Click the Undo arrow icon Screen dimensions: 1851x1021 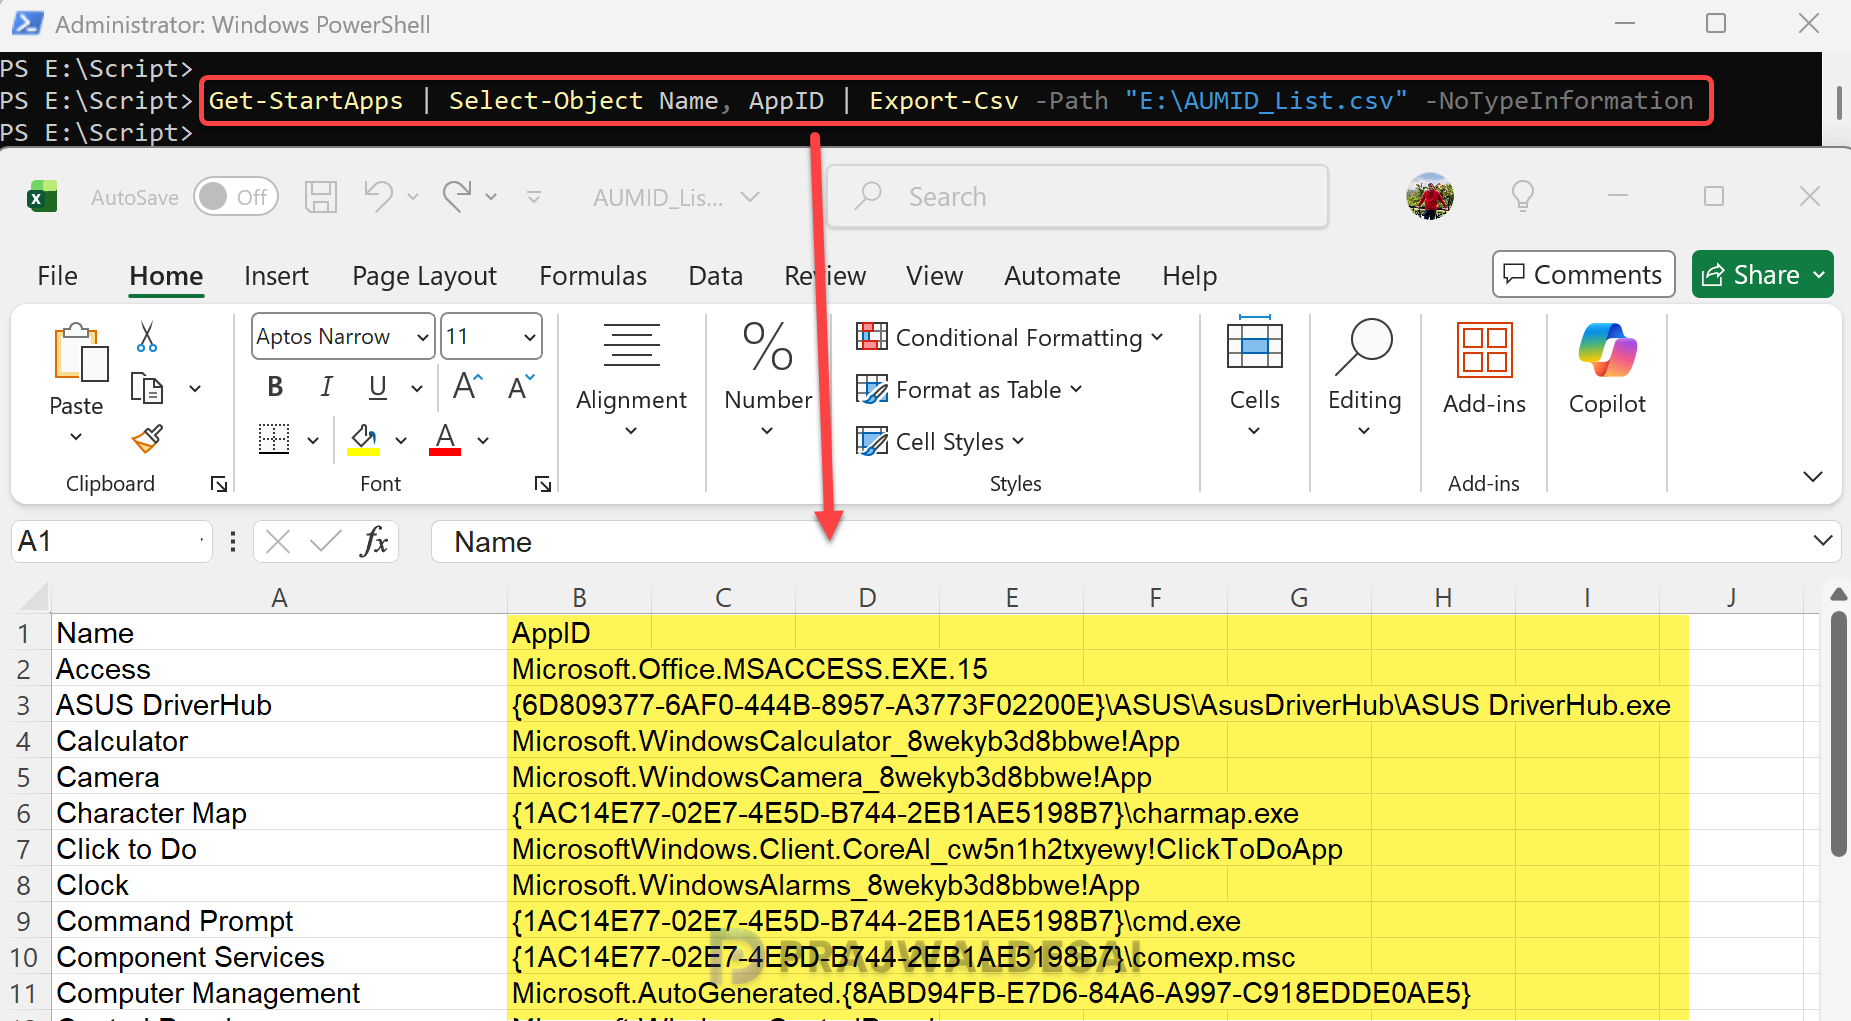point(378,196)
